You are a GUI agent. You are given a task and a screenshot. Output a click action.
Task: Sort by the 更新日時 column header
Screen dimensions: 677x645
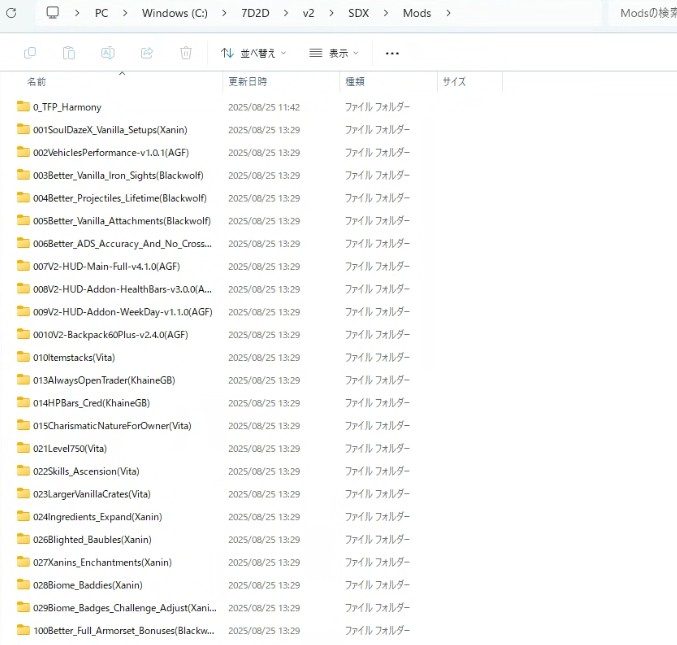(x=247, y=81)
